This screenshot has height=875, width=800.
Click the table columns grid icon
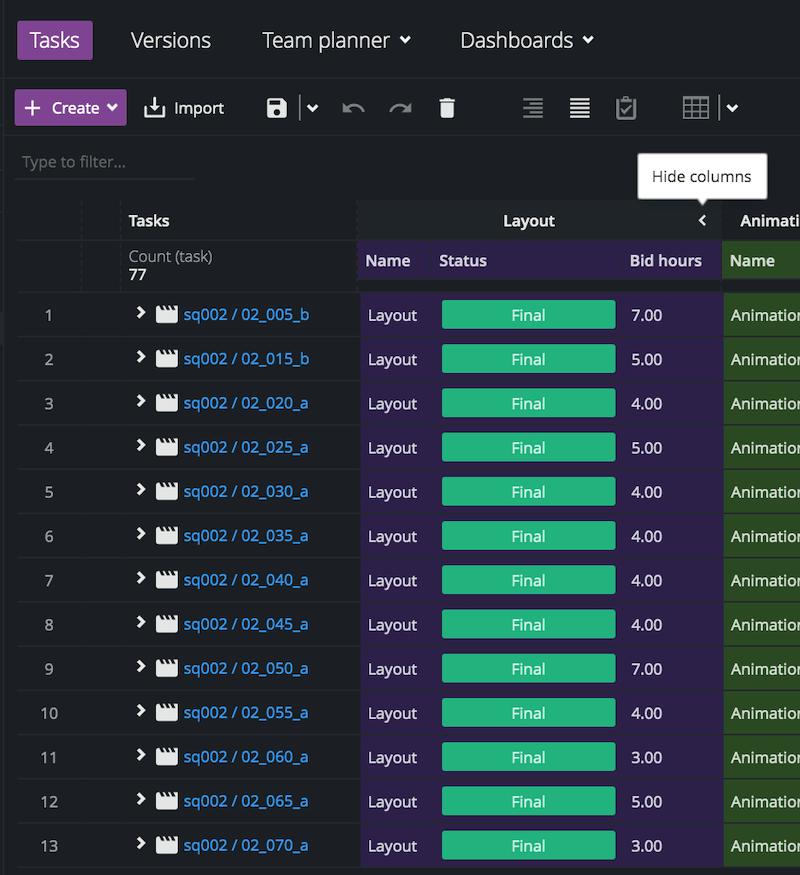(x=696, y=108)
